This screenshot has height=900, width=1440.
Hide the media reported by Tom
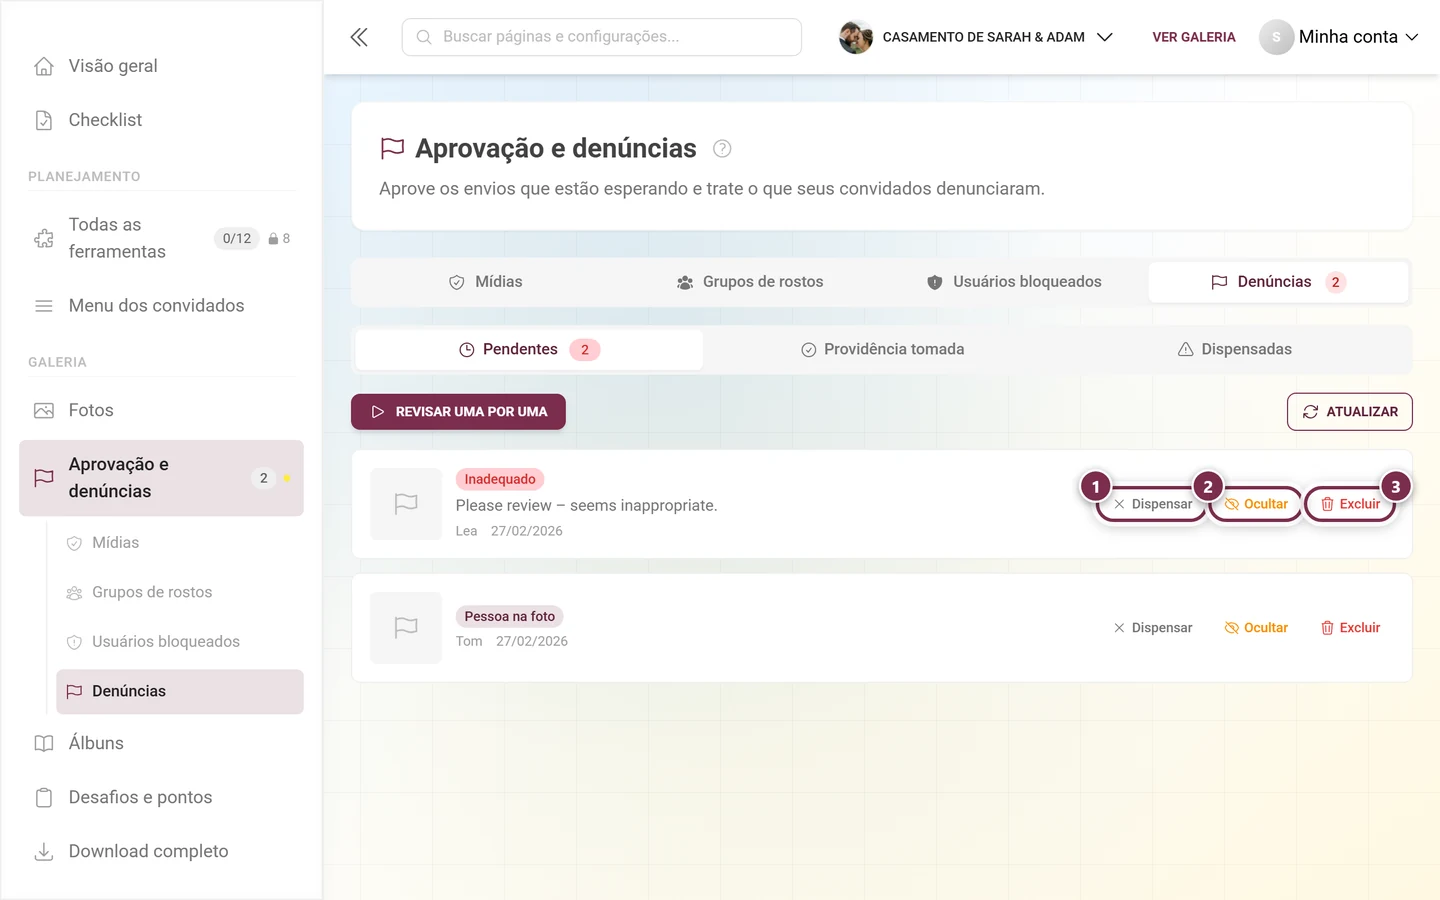pos(1256,628)
